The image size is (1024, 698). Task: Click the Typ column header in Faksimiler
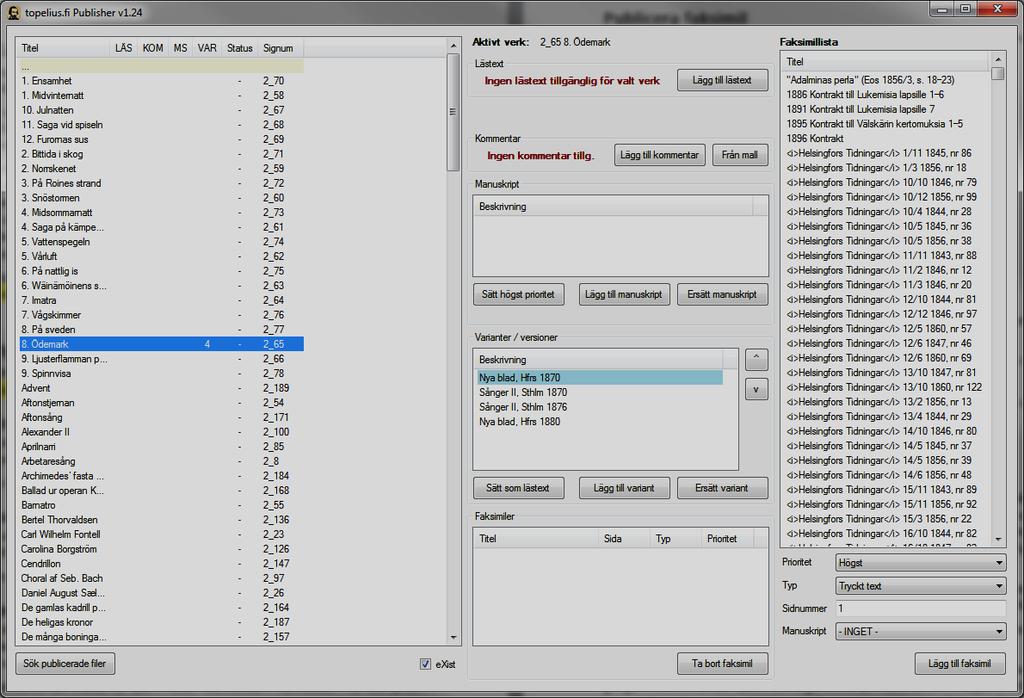click(x=676, y=539)
